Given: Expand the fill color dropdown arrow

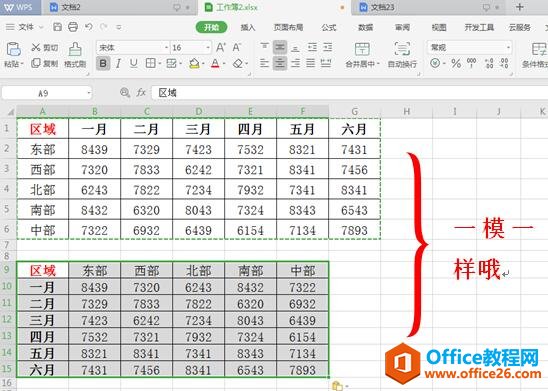Looking at the screenshot, I should 203,64.
